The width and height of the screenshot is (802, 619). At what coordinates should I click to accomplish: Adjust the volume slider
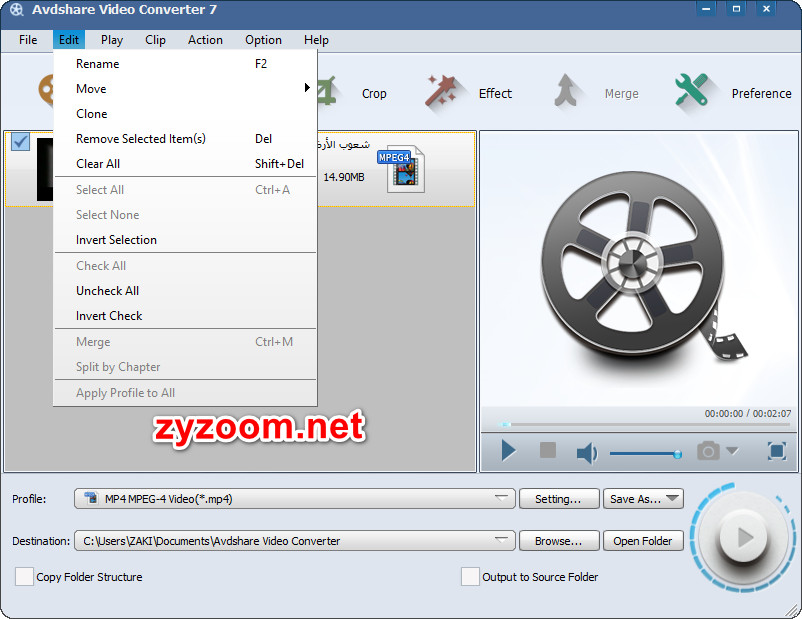[645, 453]
